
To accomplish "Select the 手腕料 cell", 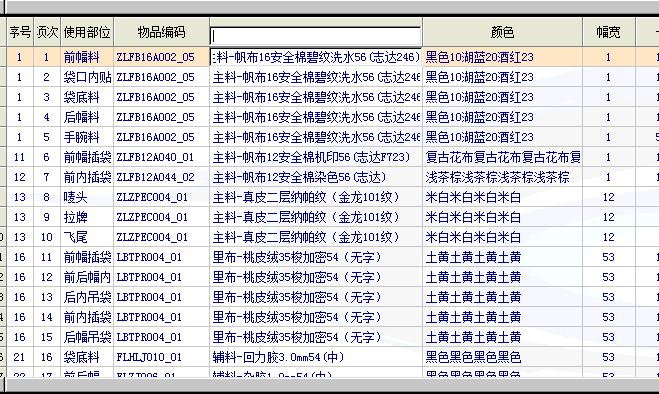I will pyautogui.click(x=87, y=137).
